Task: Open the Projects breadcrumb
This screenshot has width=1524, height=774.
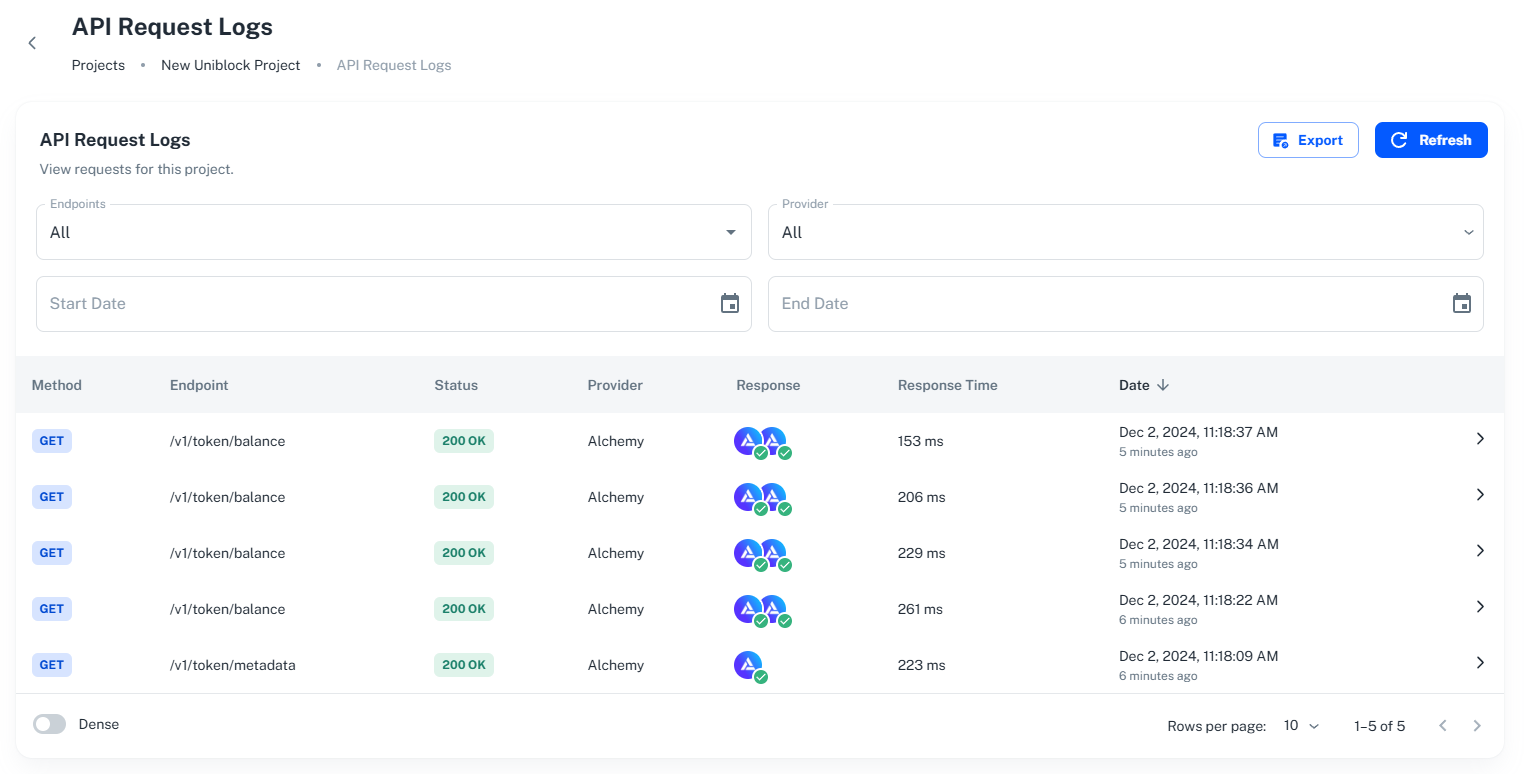Action: coord(98,65)
